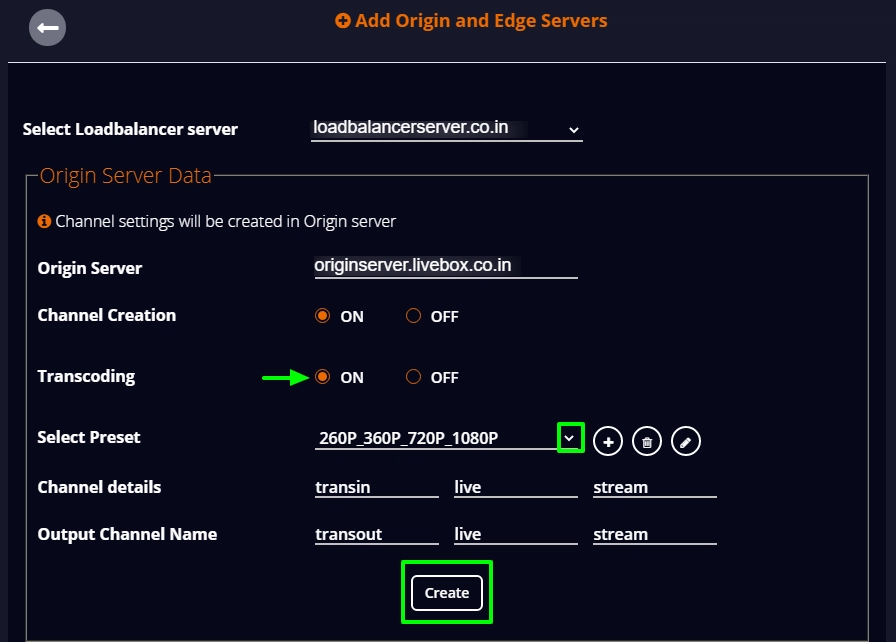Click plus icon beside Add Origin title
Screen dimensions: 896x642
pyautogui.click(x=343, y=21)
